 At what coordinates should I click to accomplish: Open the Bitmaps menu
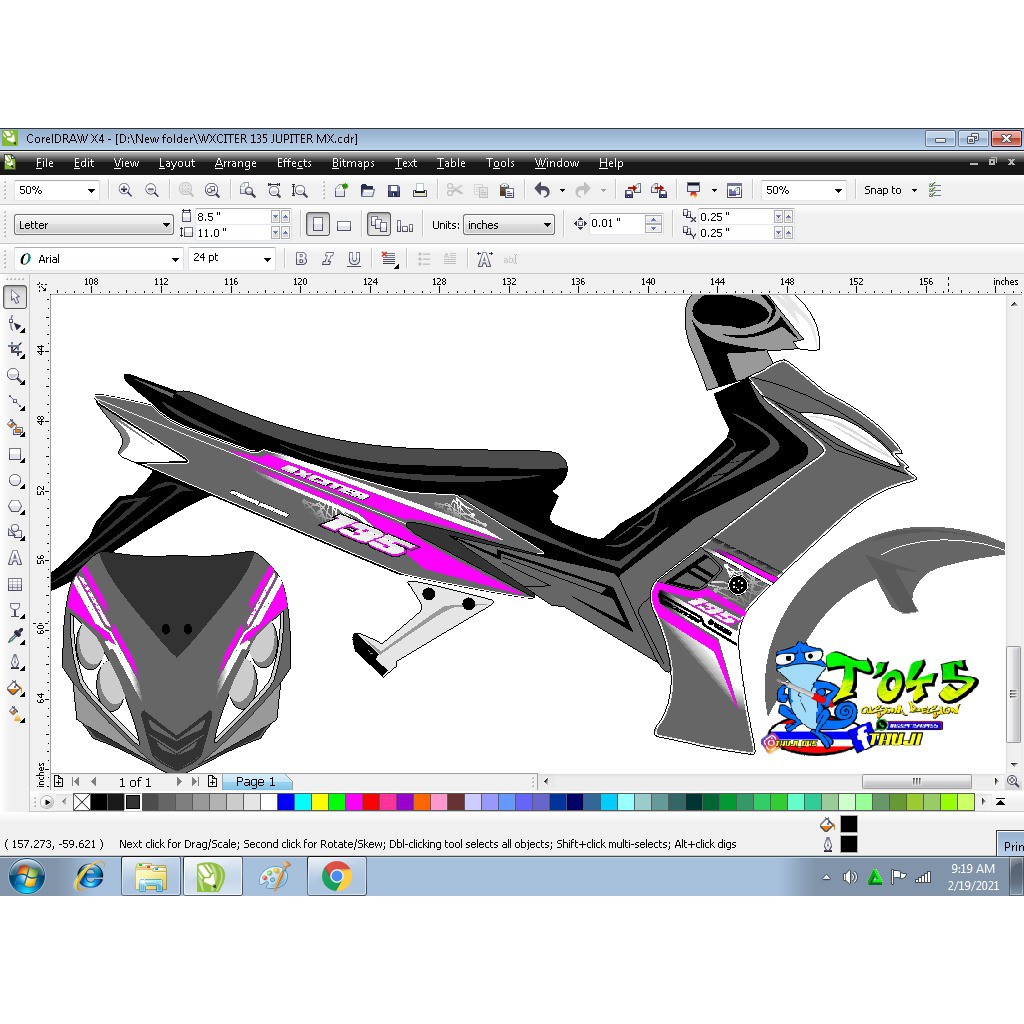click(353, 163)
